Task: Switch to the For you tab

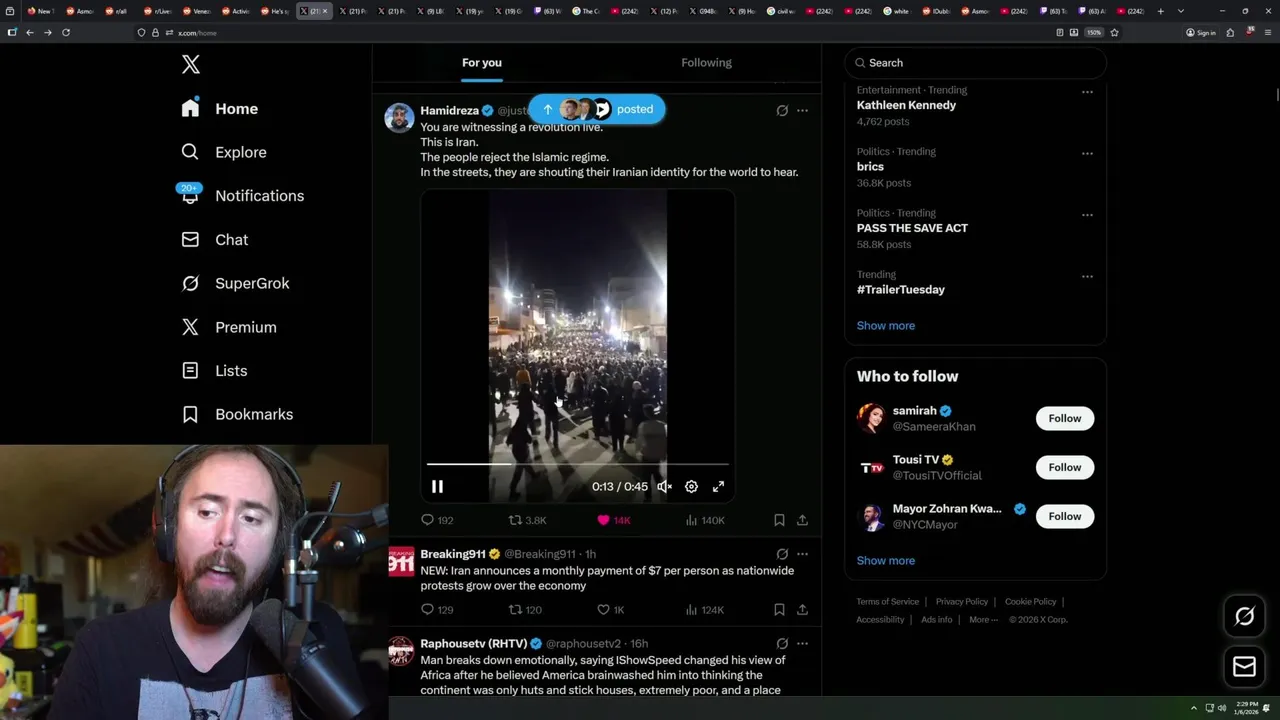Action: tap(482, 63)
